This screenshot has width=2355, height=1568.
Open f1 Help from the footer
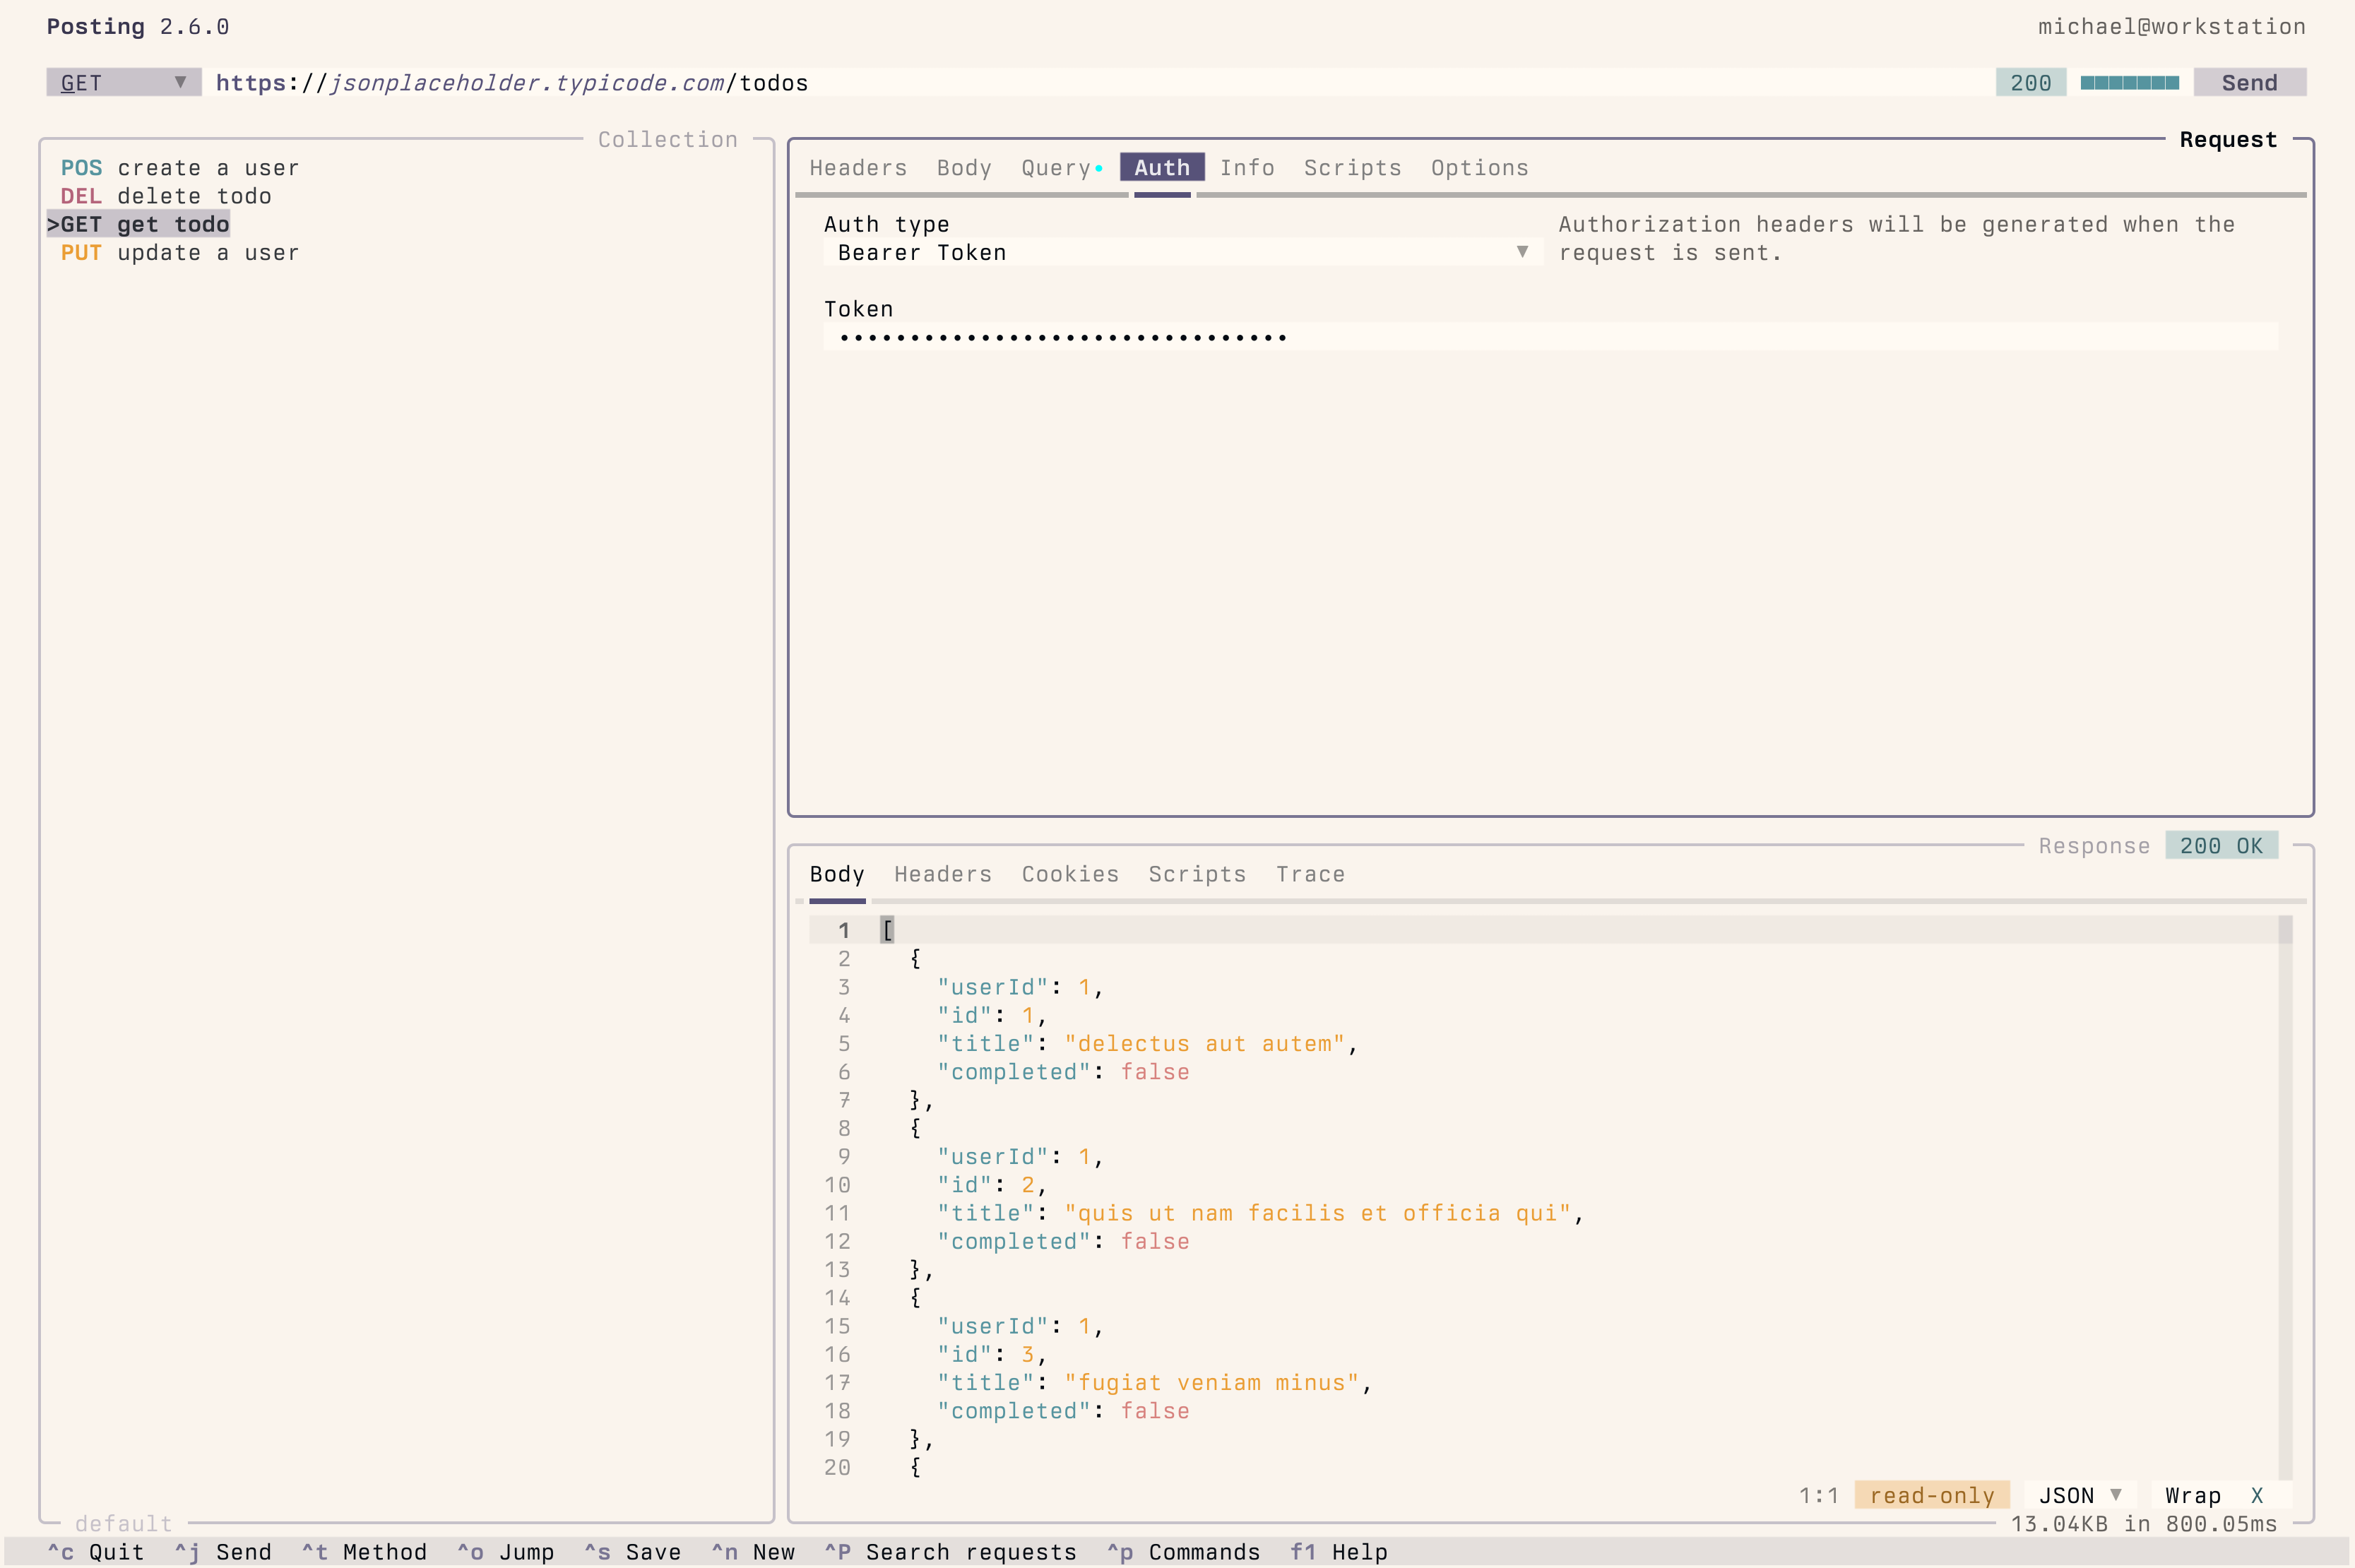(1338, 1552)
